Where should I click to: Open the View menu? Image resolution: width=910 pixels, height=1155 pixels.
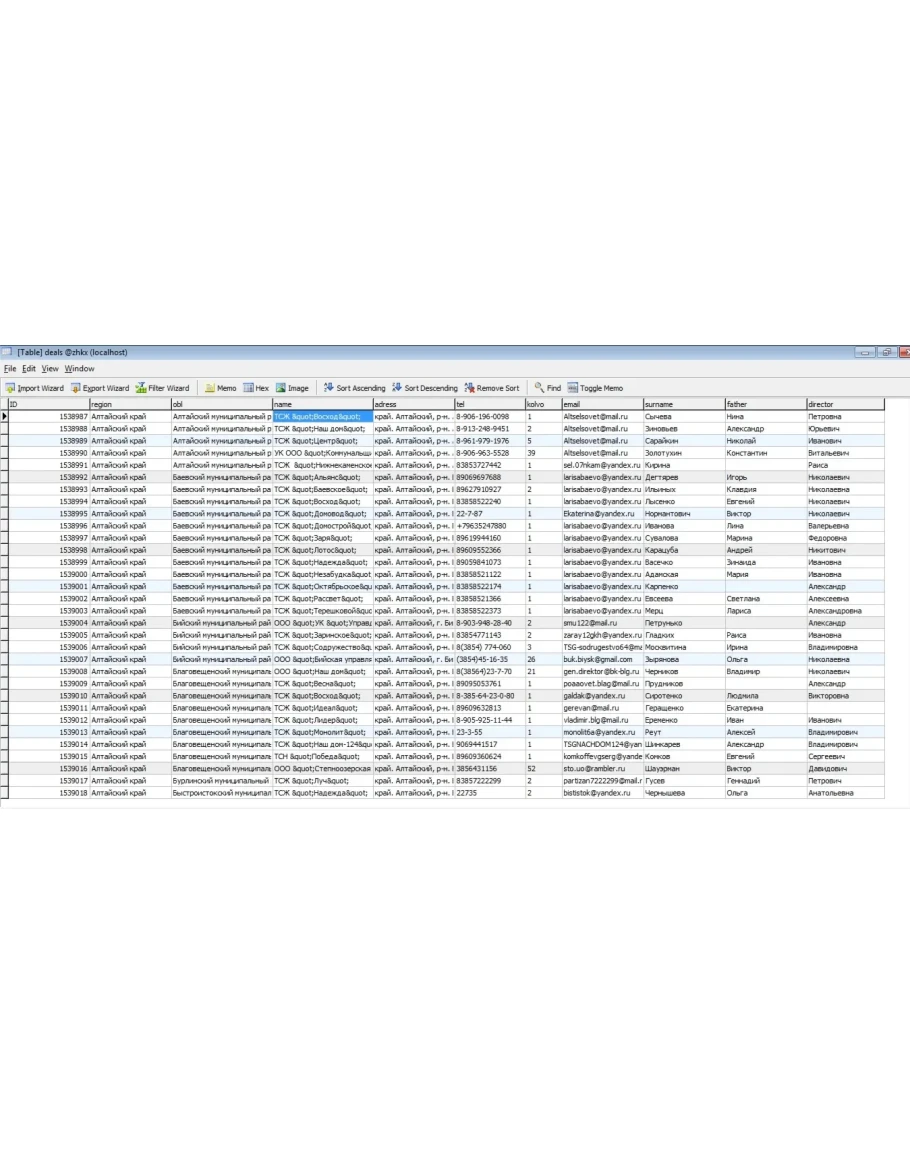point(50,369)
